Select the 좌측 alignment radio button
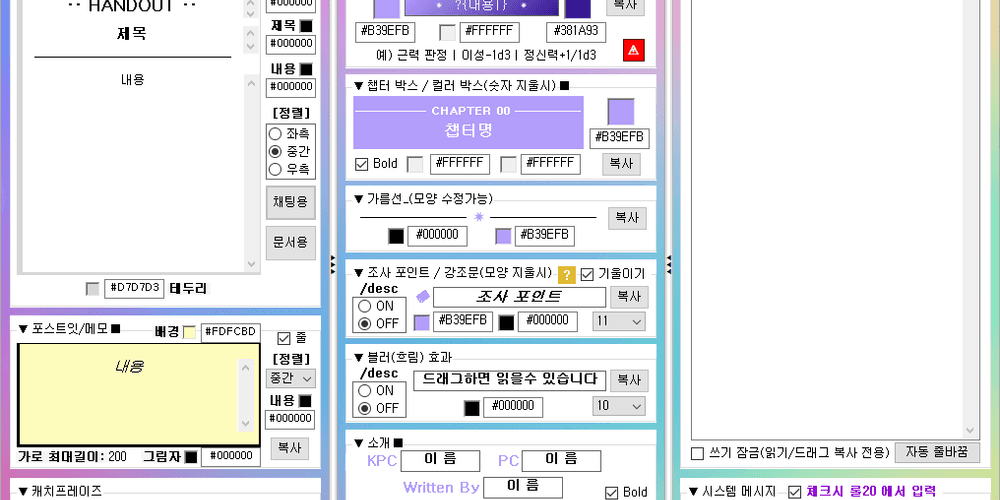Screen dimensions: 1000x500 click(x=275, y=134)
